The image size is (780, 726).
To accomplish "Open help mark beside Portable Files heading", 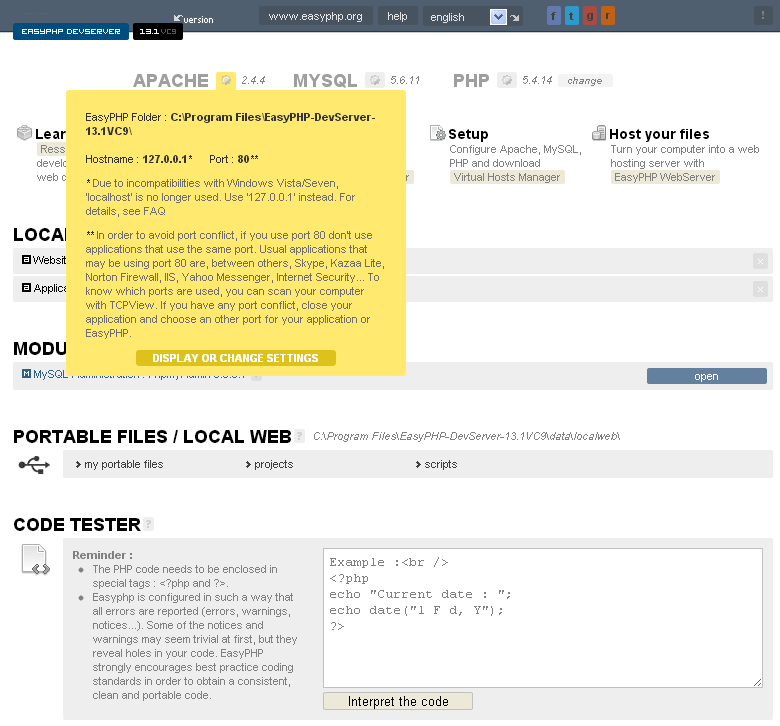I will (x=299, y=436).
